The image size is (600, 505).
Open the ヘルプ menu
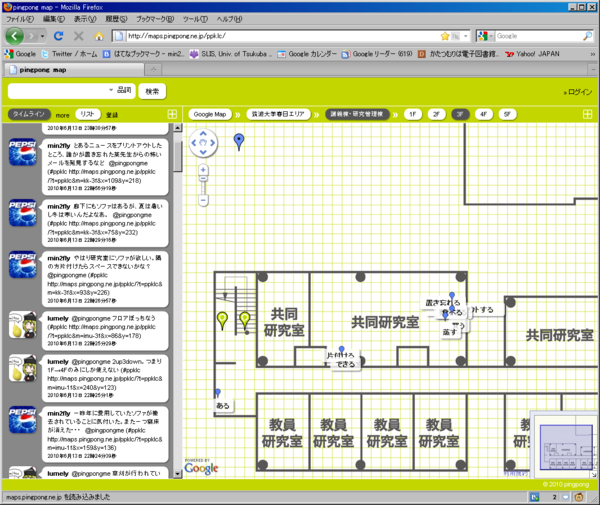tap(229, 19)
